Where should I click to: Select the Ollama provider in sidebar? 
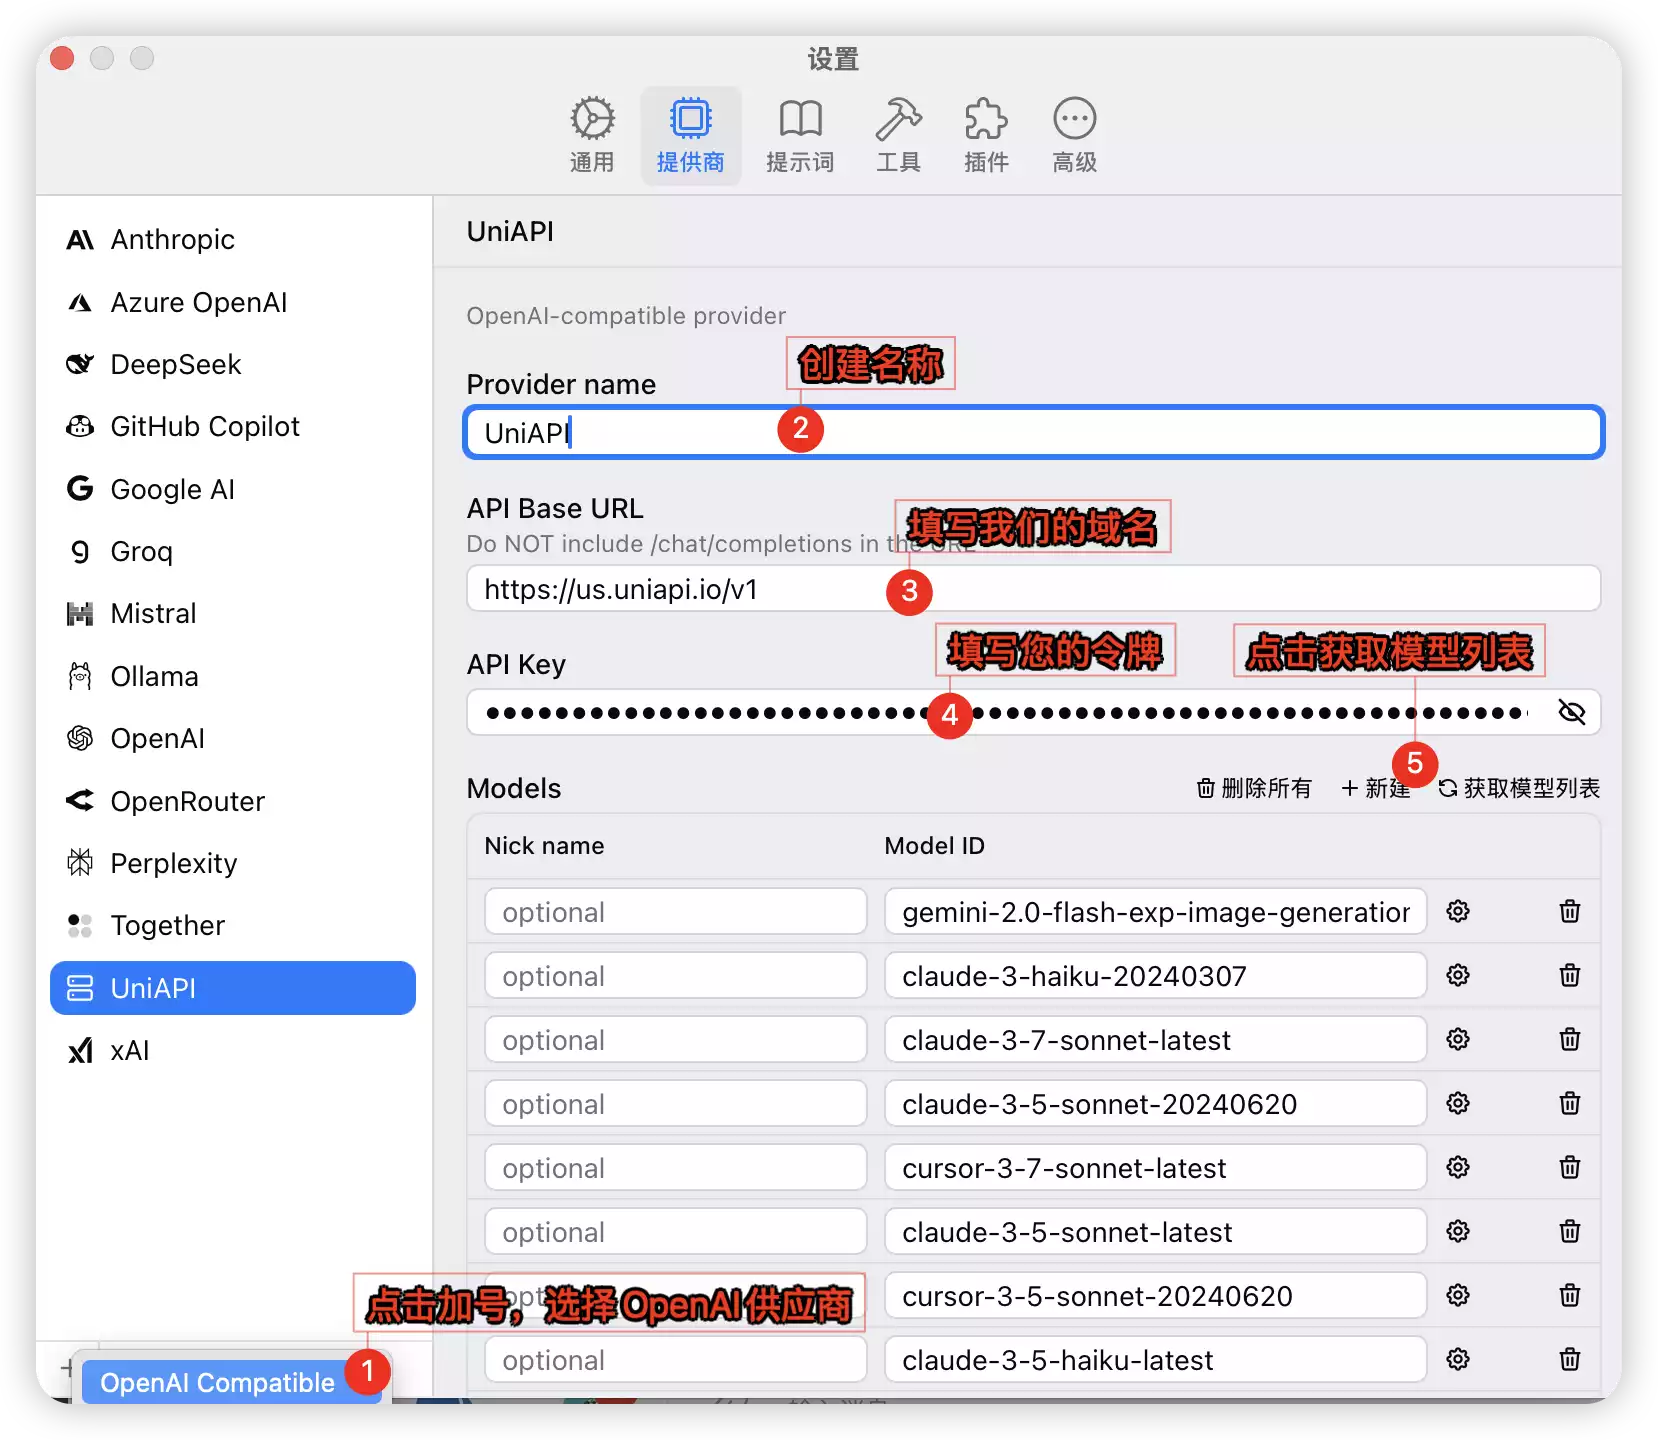154,677
